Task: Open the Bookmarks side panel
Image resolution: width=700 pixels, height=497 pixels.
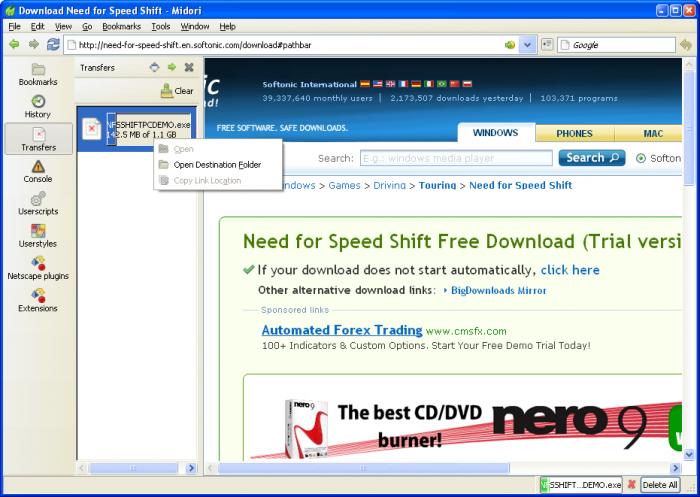Action: tap(38, 75)
